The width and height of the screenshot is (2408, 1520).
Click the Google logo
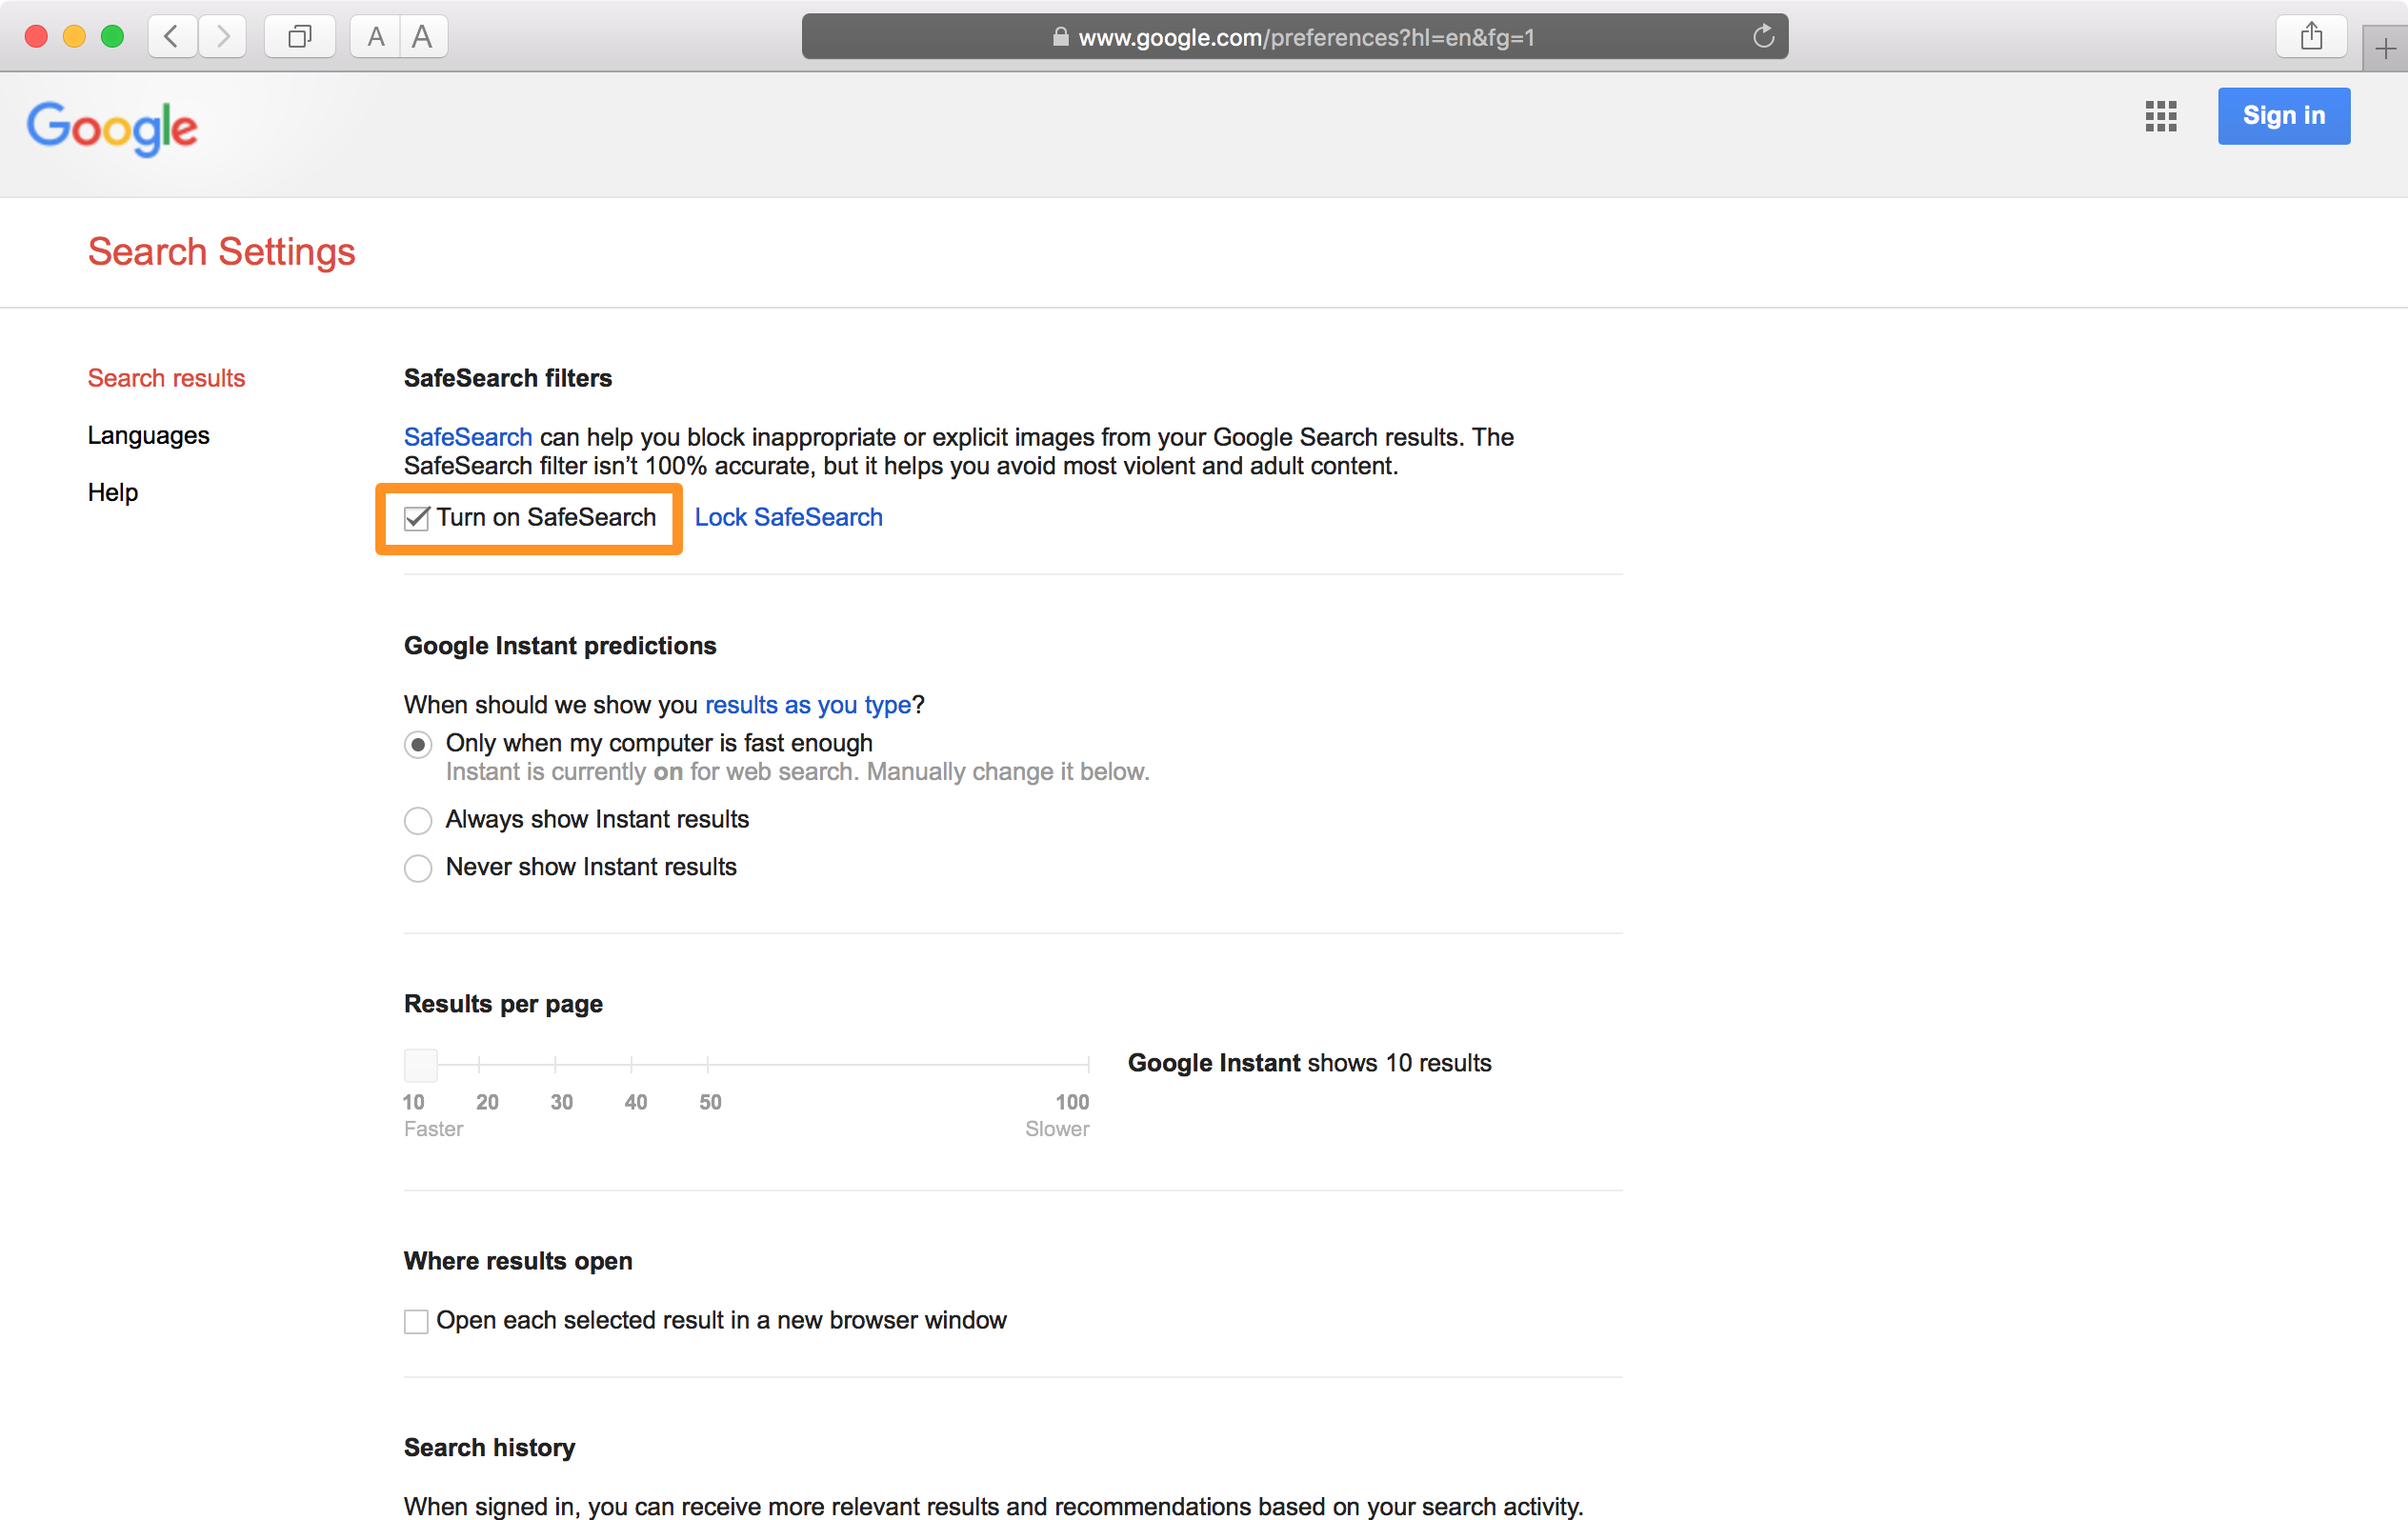(x=112, y=128)
